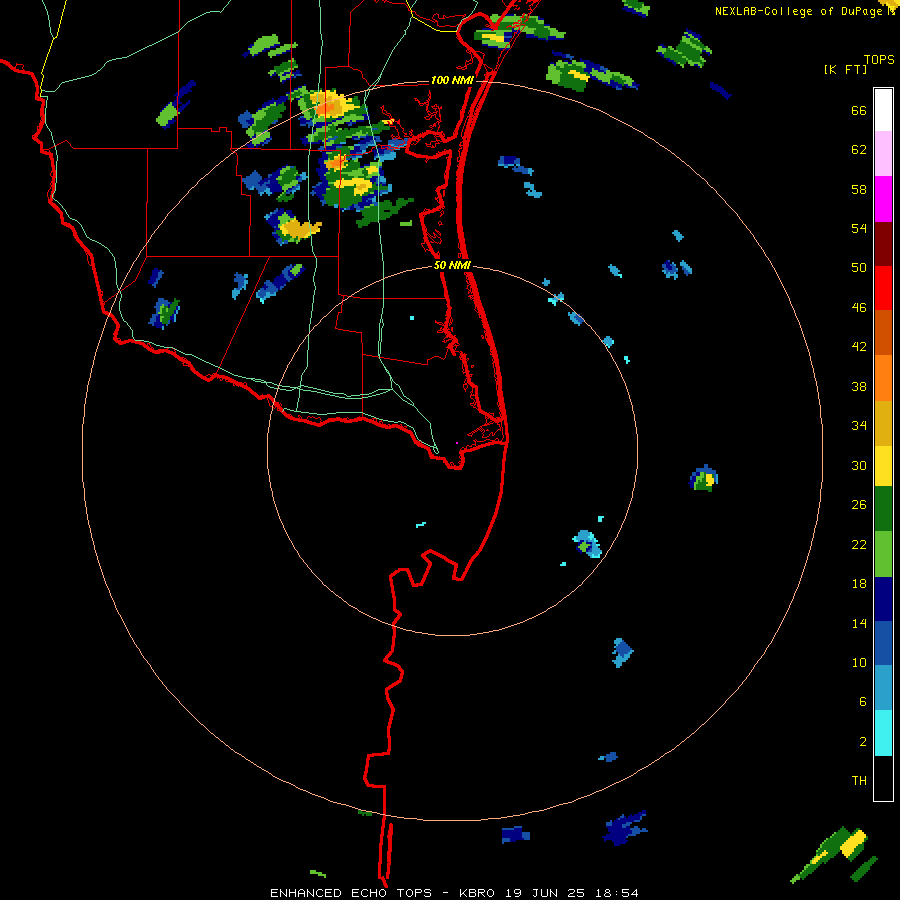Click the [K FT] units label
Viewport: 900px width, 900px height.
pos(845,70)
